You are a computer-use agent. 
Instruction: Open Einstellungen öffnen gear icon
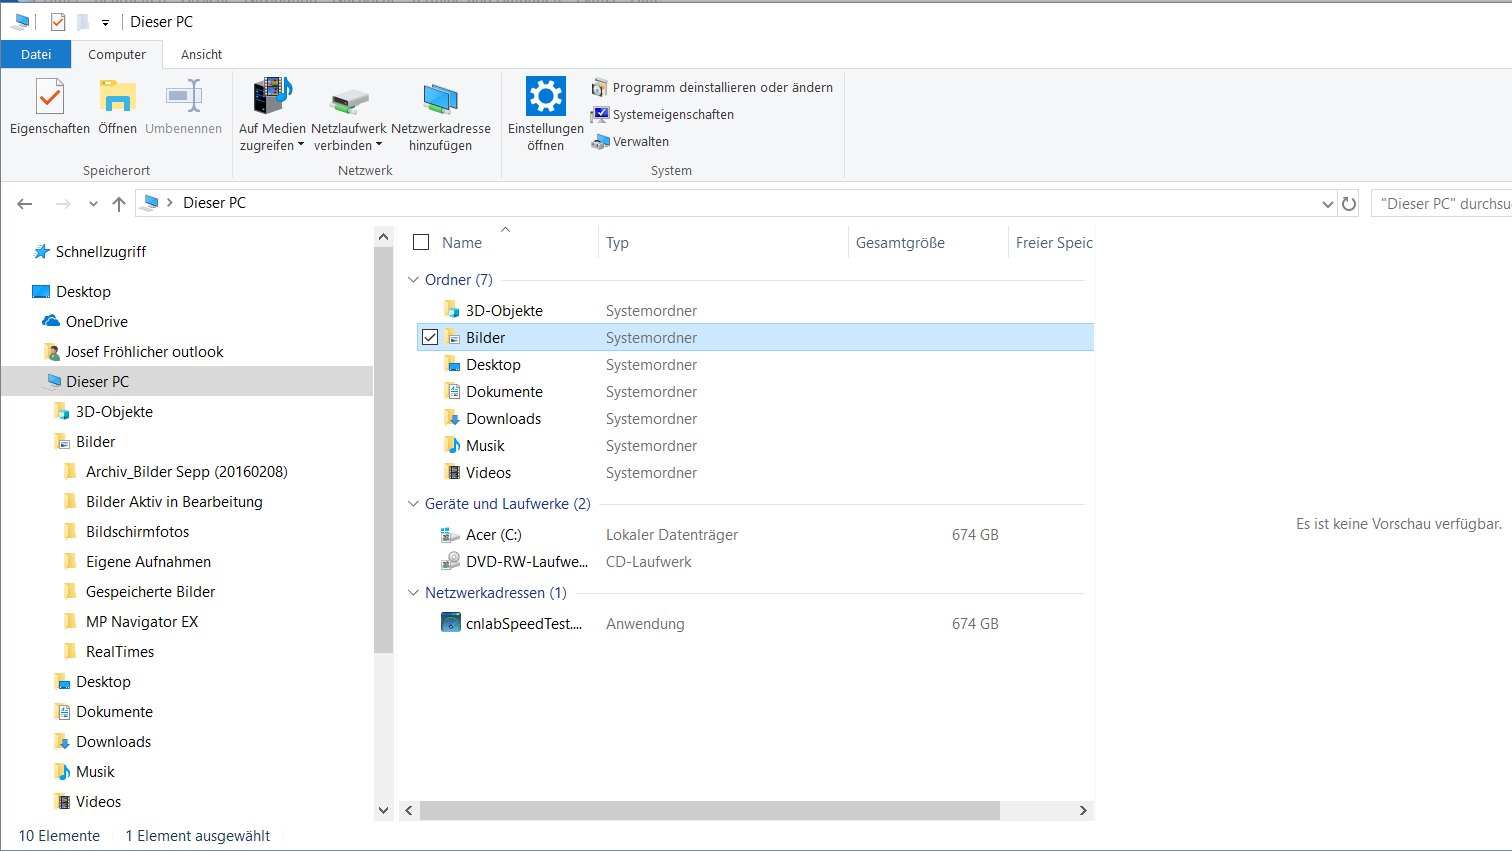click(545, 97)
